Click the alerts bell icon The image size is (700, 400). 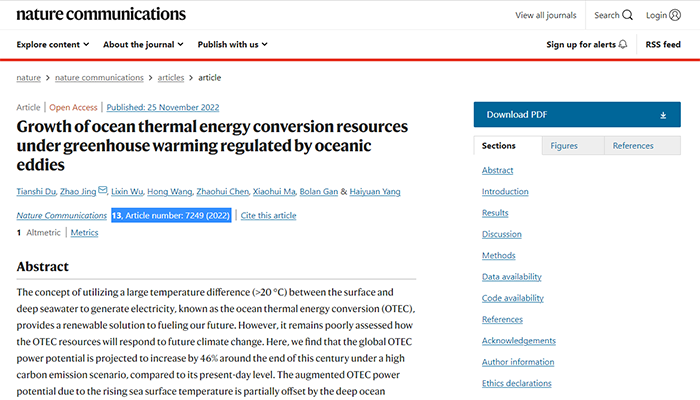coord(623,45)
